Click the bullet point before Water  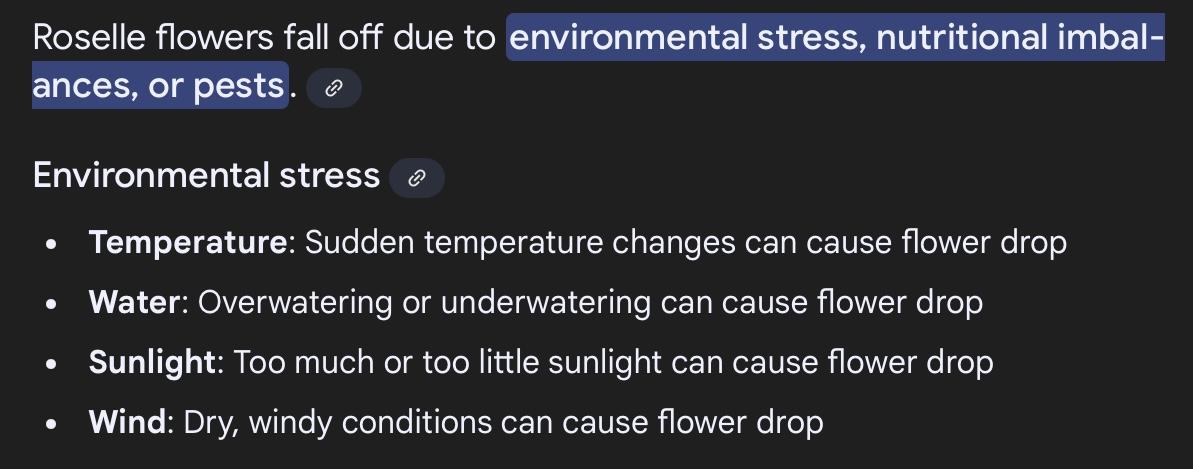point(52,305)
